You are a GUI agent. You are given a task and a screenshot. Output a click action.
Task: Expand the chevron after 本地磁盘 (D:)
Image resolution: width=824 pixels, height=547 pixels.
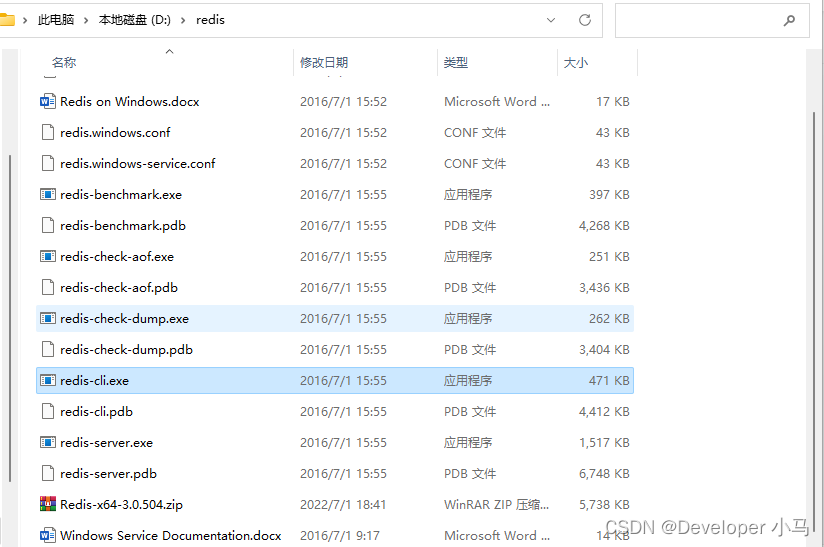(183, 20)
